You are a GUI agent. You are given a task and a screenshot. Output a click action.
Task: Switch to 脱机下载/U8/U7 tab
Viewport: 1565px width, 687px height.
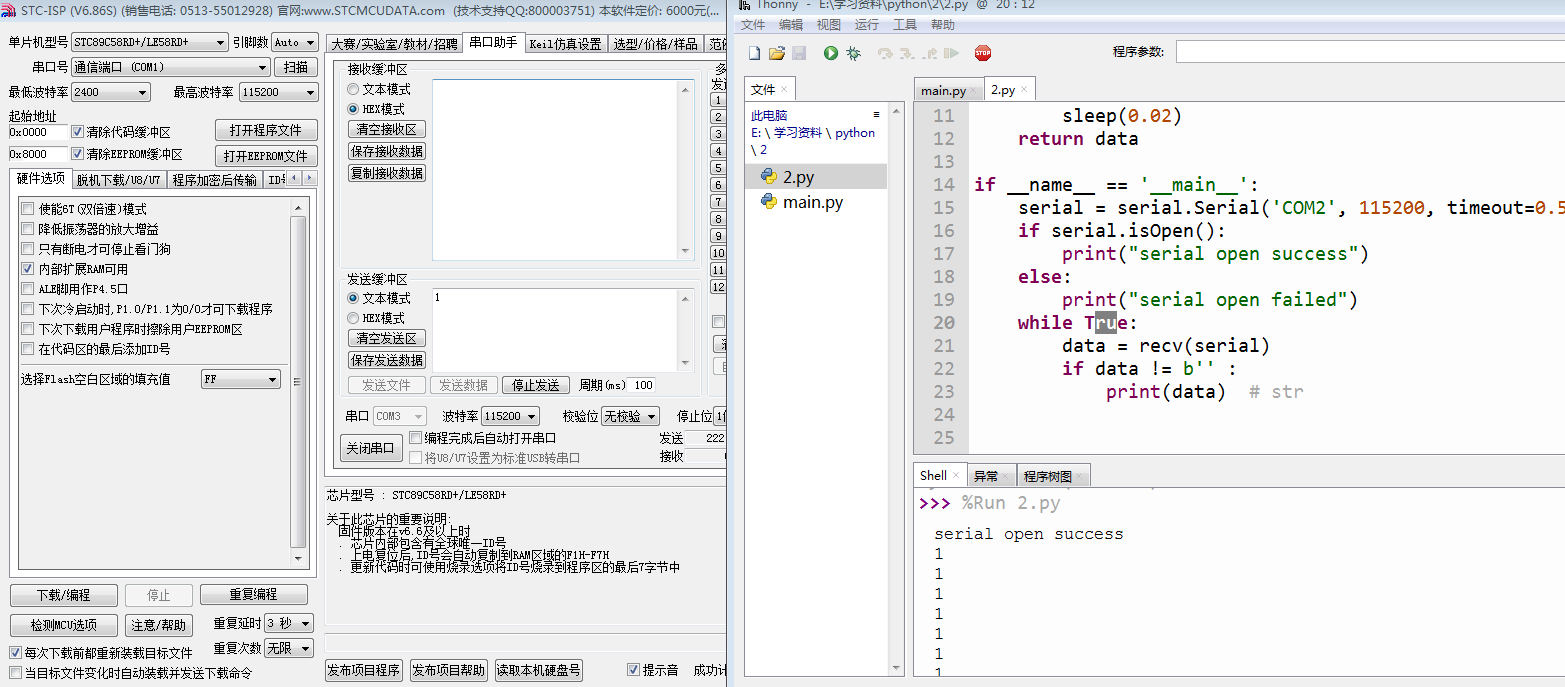pyautogui.click(x=119, y=180)
